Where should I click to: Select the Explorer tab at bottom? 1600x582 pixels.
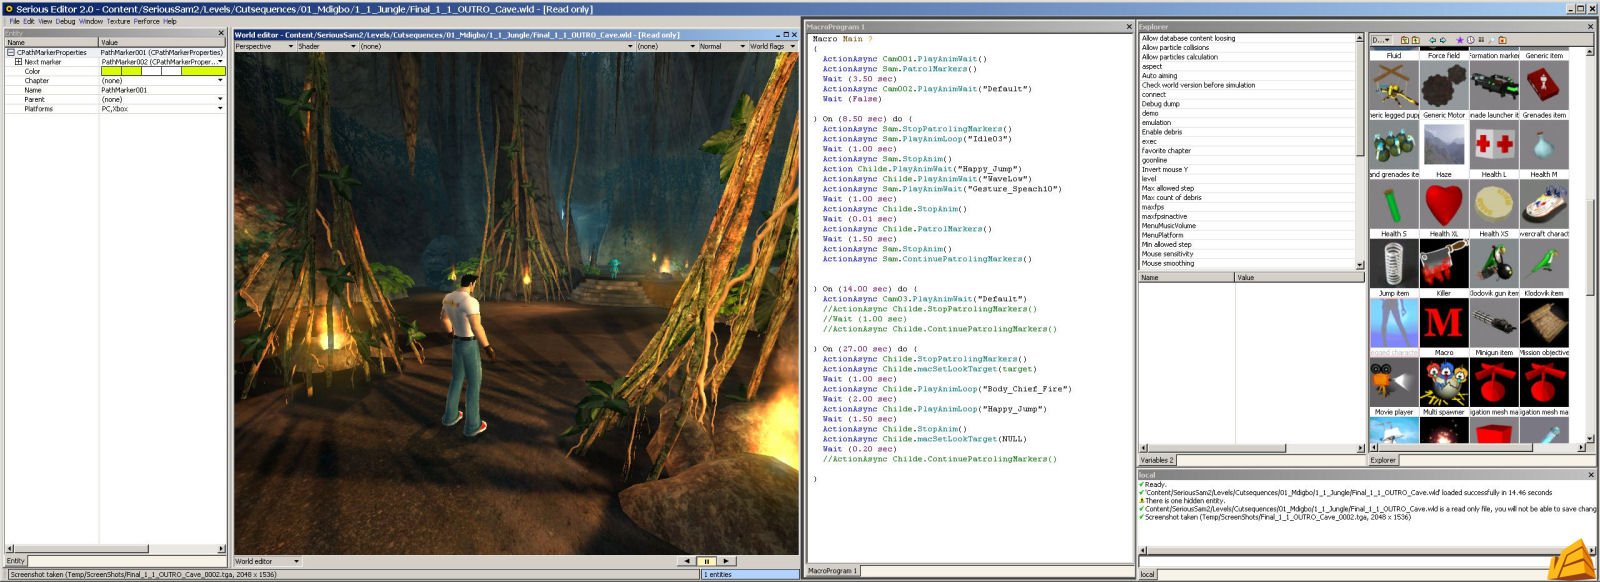(x=1383, y=460)
